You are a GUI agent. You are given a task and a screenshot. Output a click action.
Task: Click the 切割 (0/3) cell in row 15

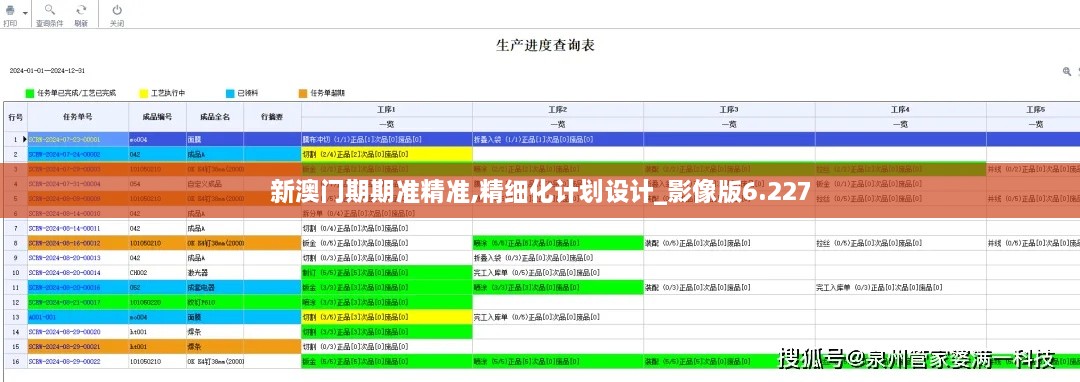click(386, 346)
